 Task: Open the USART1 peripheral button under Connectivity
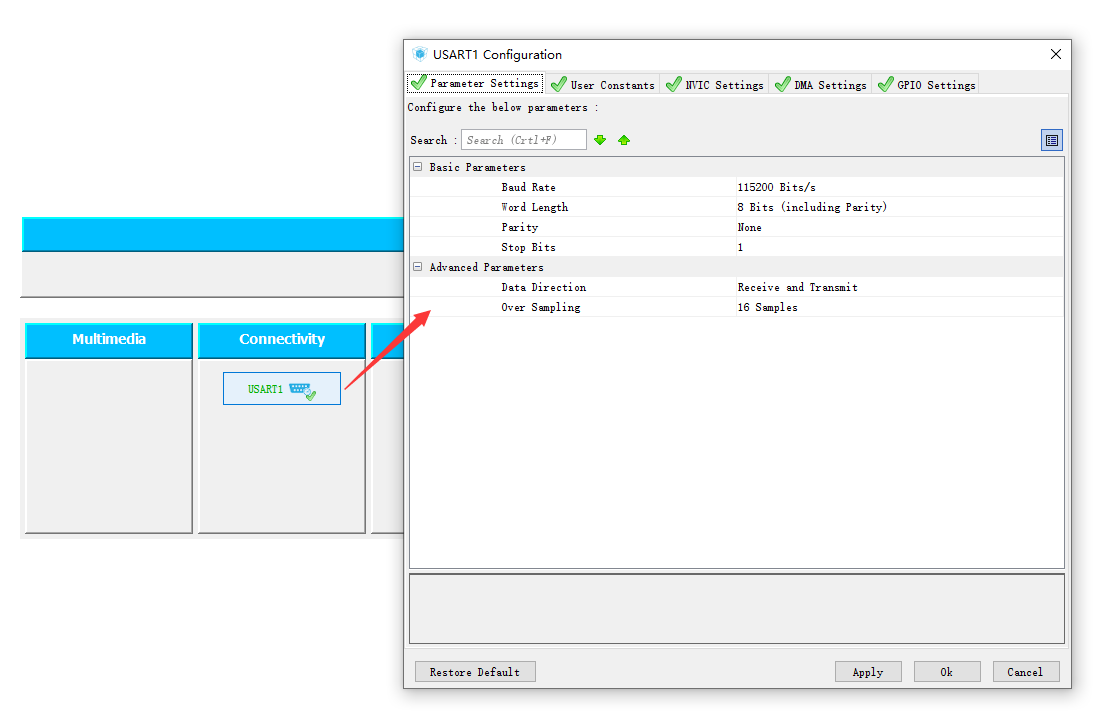click(281, 389)
